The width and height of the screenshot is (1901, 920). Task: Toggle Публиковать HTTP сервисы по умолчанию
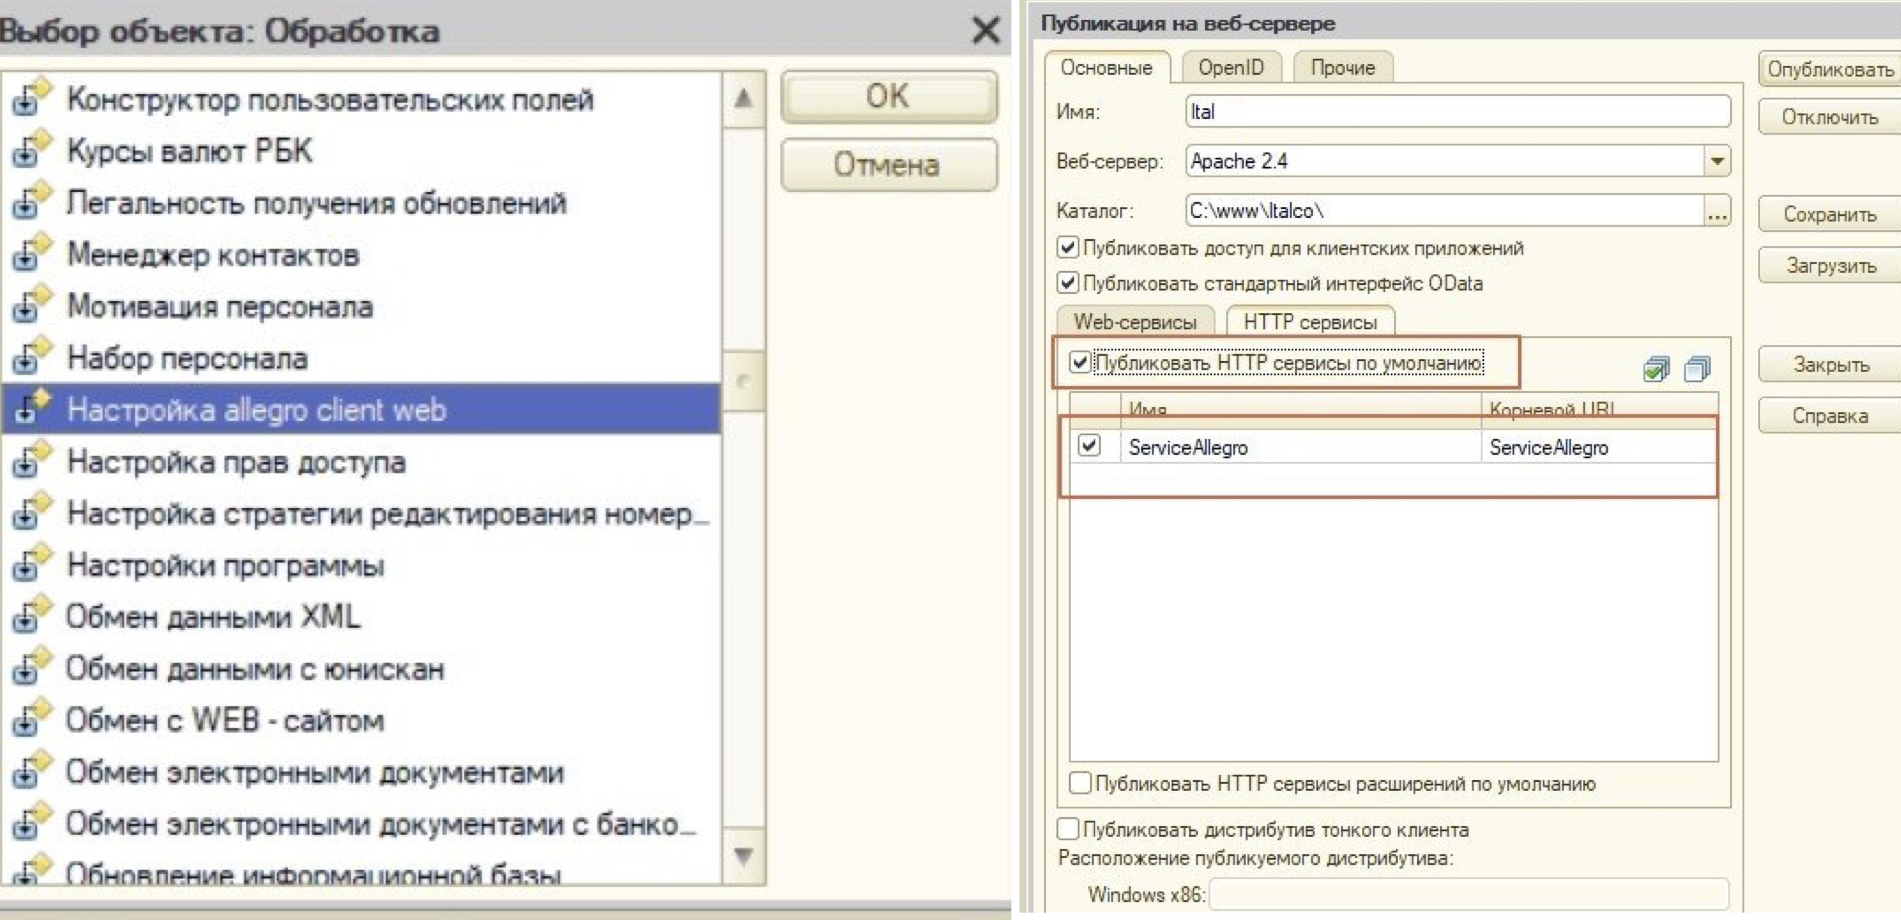pyautogui.click(x=1080, y=362)
